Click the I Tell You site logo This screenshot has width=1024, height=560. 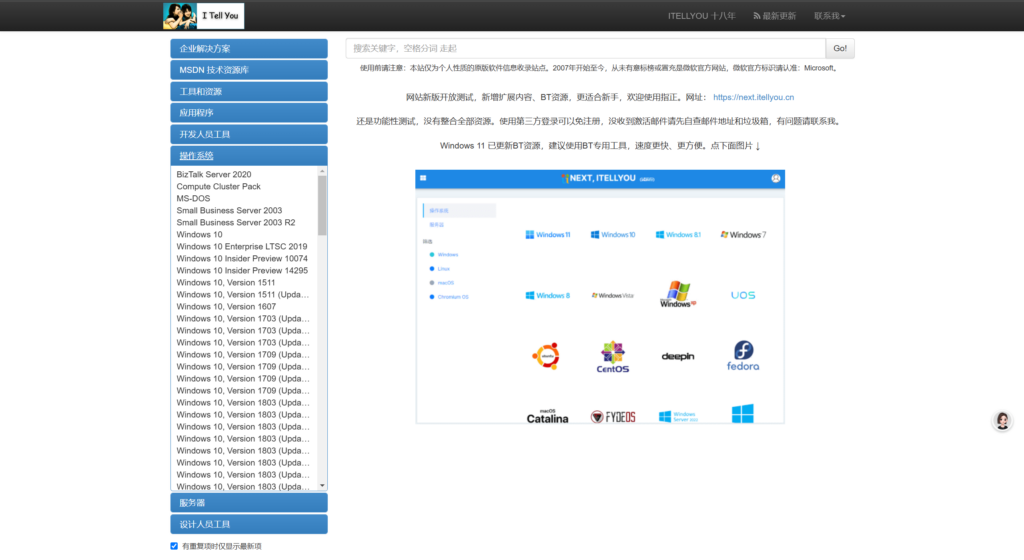pyautogui.click(x=203, y=16)
